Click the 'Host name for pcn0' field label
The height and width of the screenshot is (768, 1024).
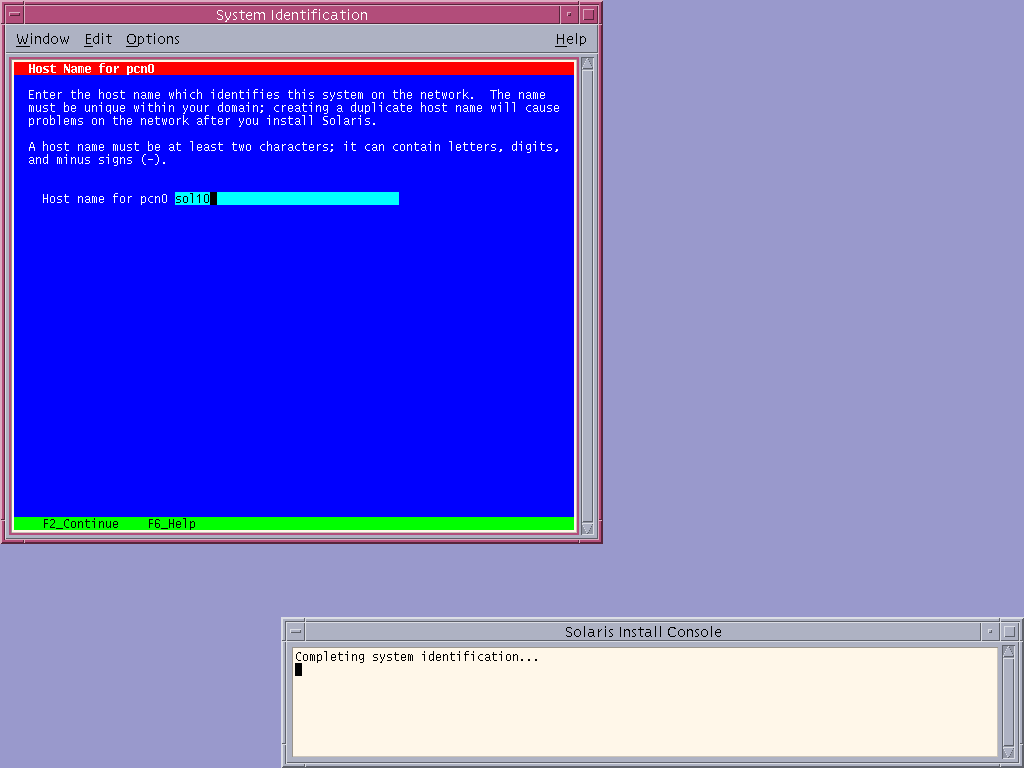pyautogui.click(x=104, y=199)
